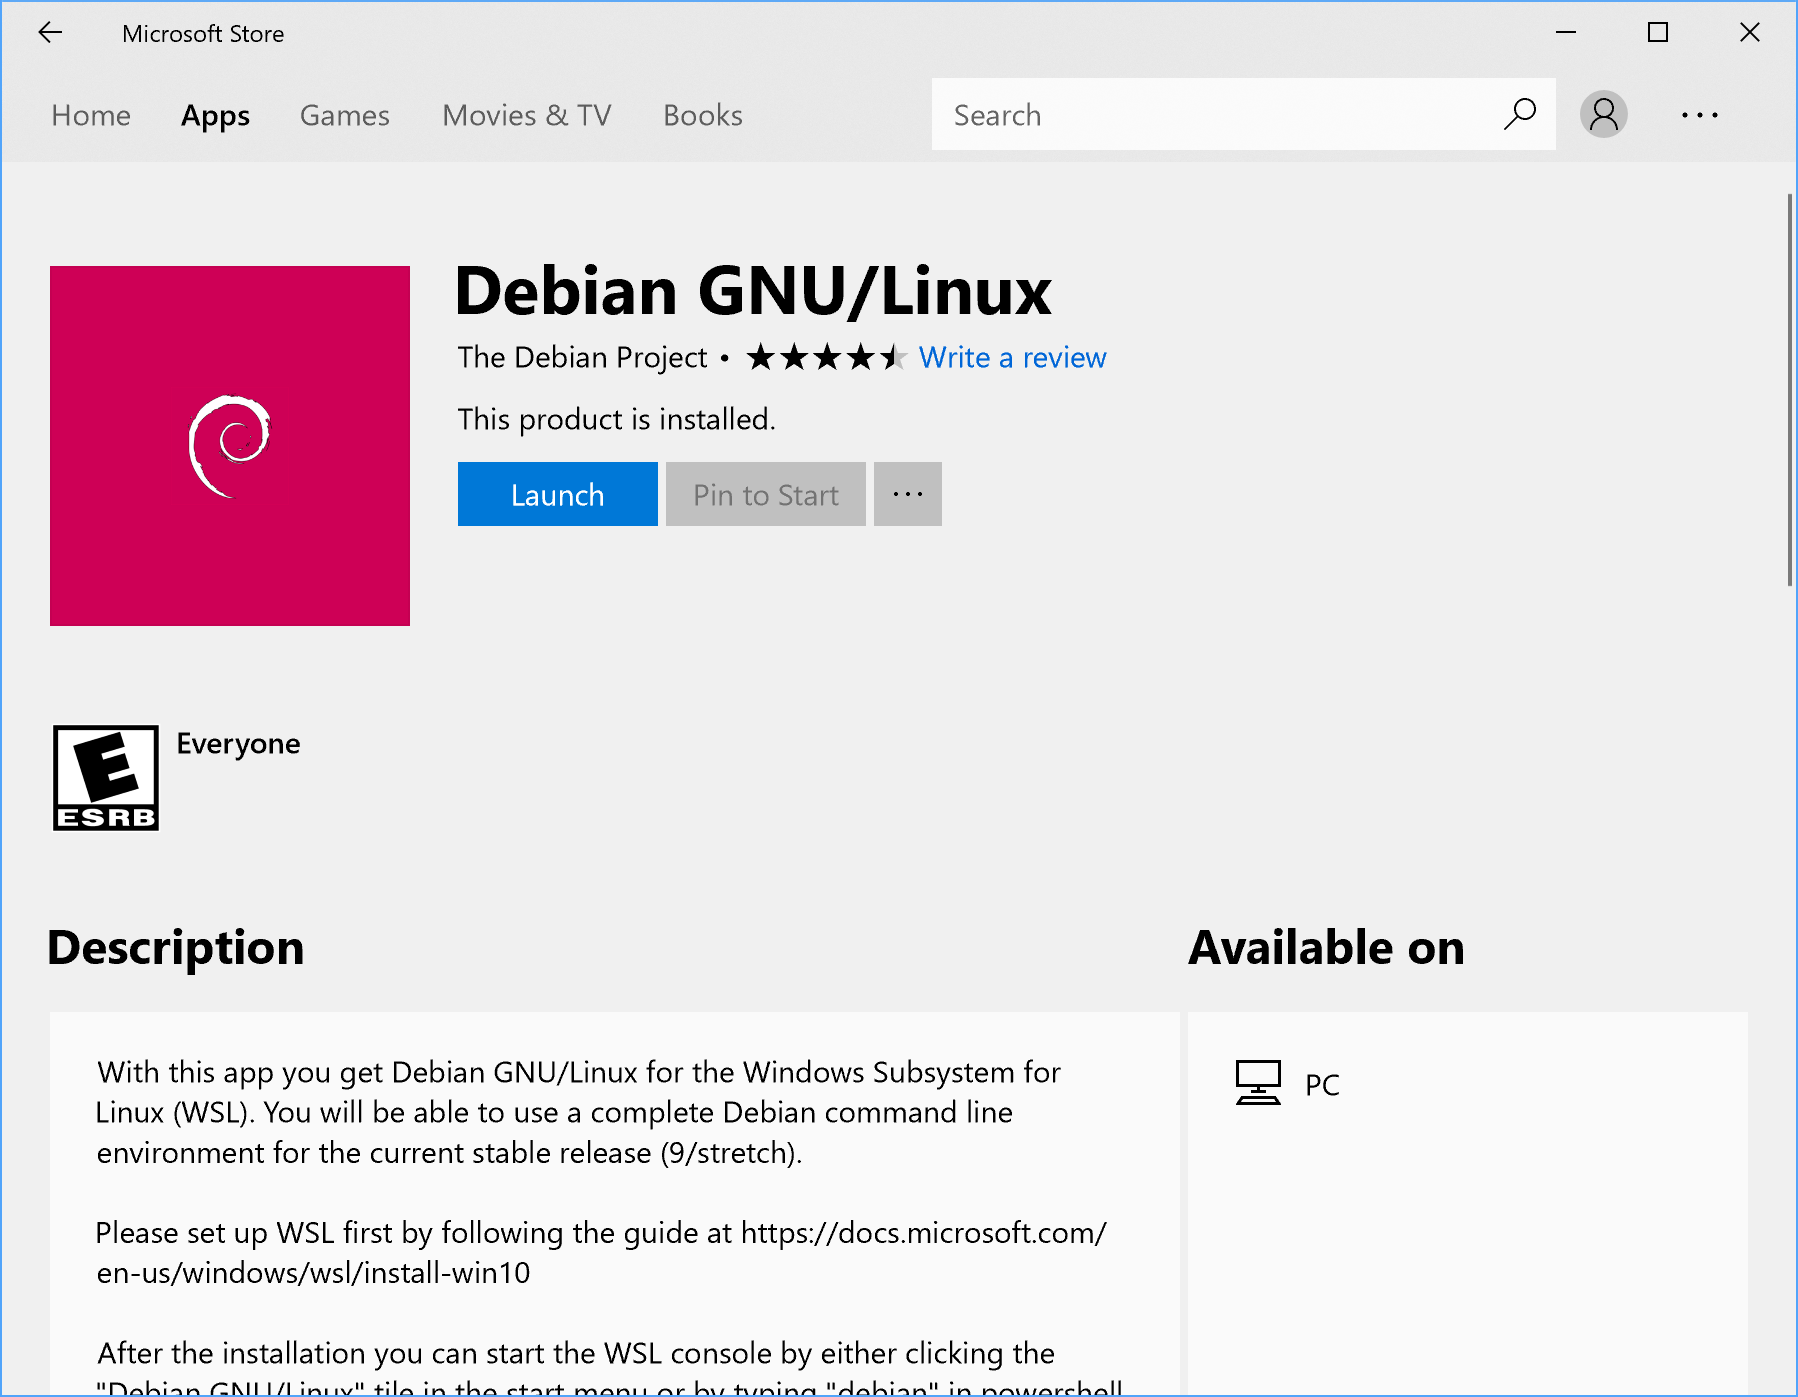1798x1397 pixels.
Task: Open more options next to Pin to Start
Action: pyautogui.click(x=906, y=493)
